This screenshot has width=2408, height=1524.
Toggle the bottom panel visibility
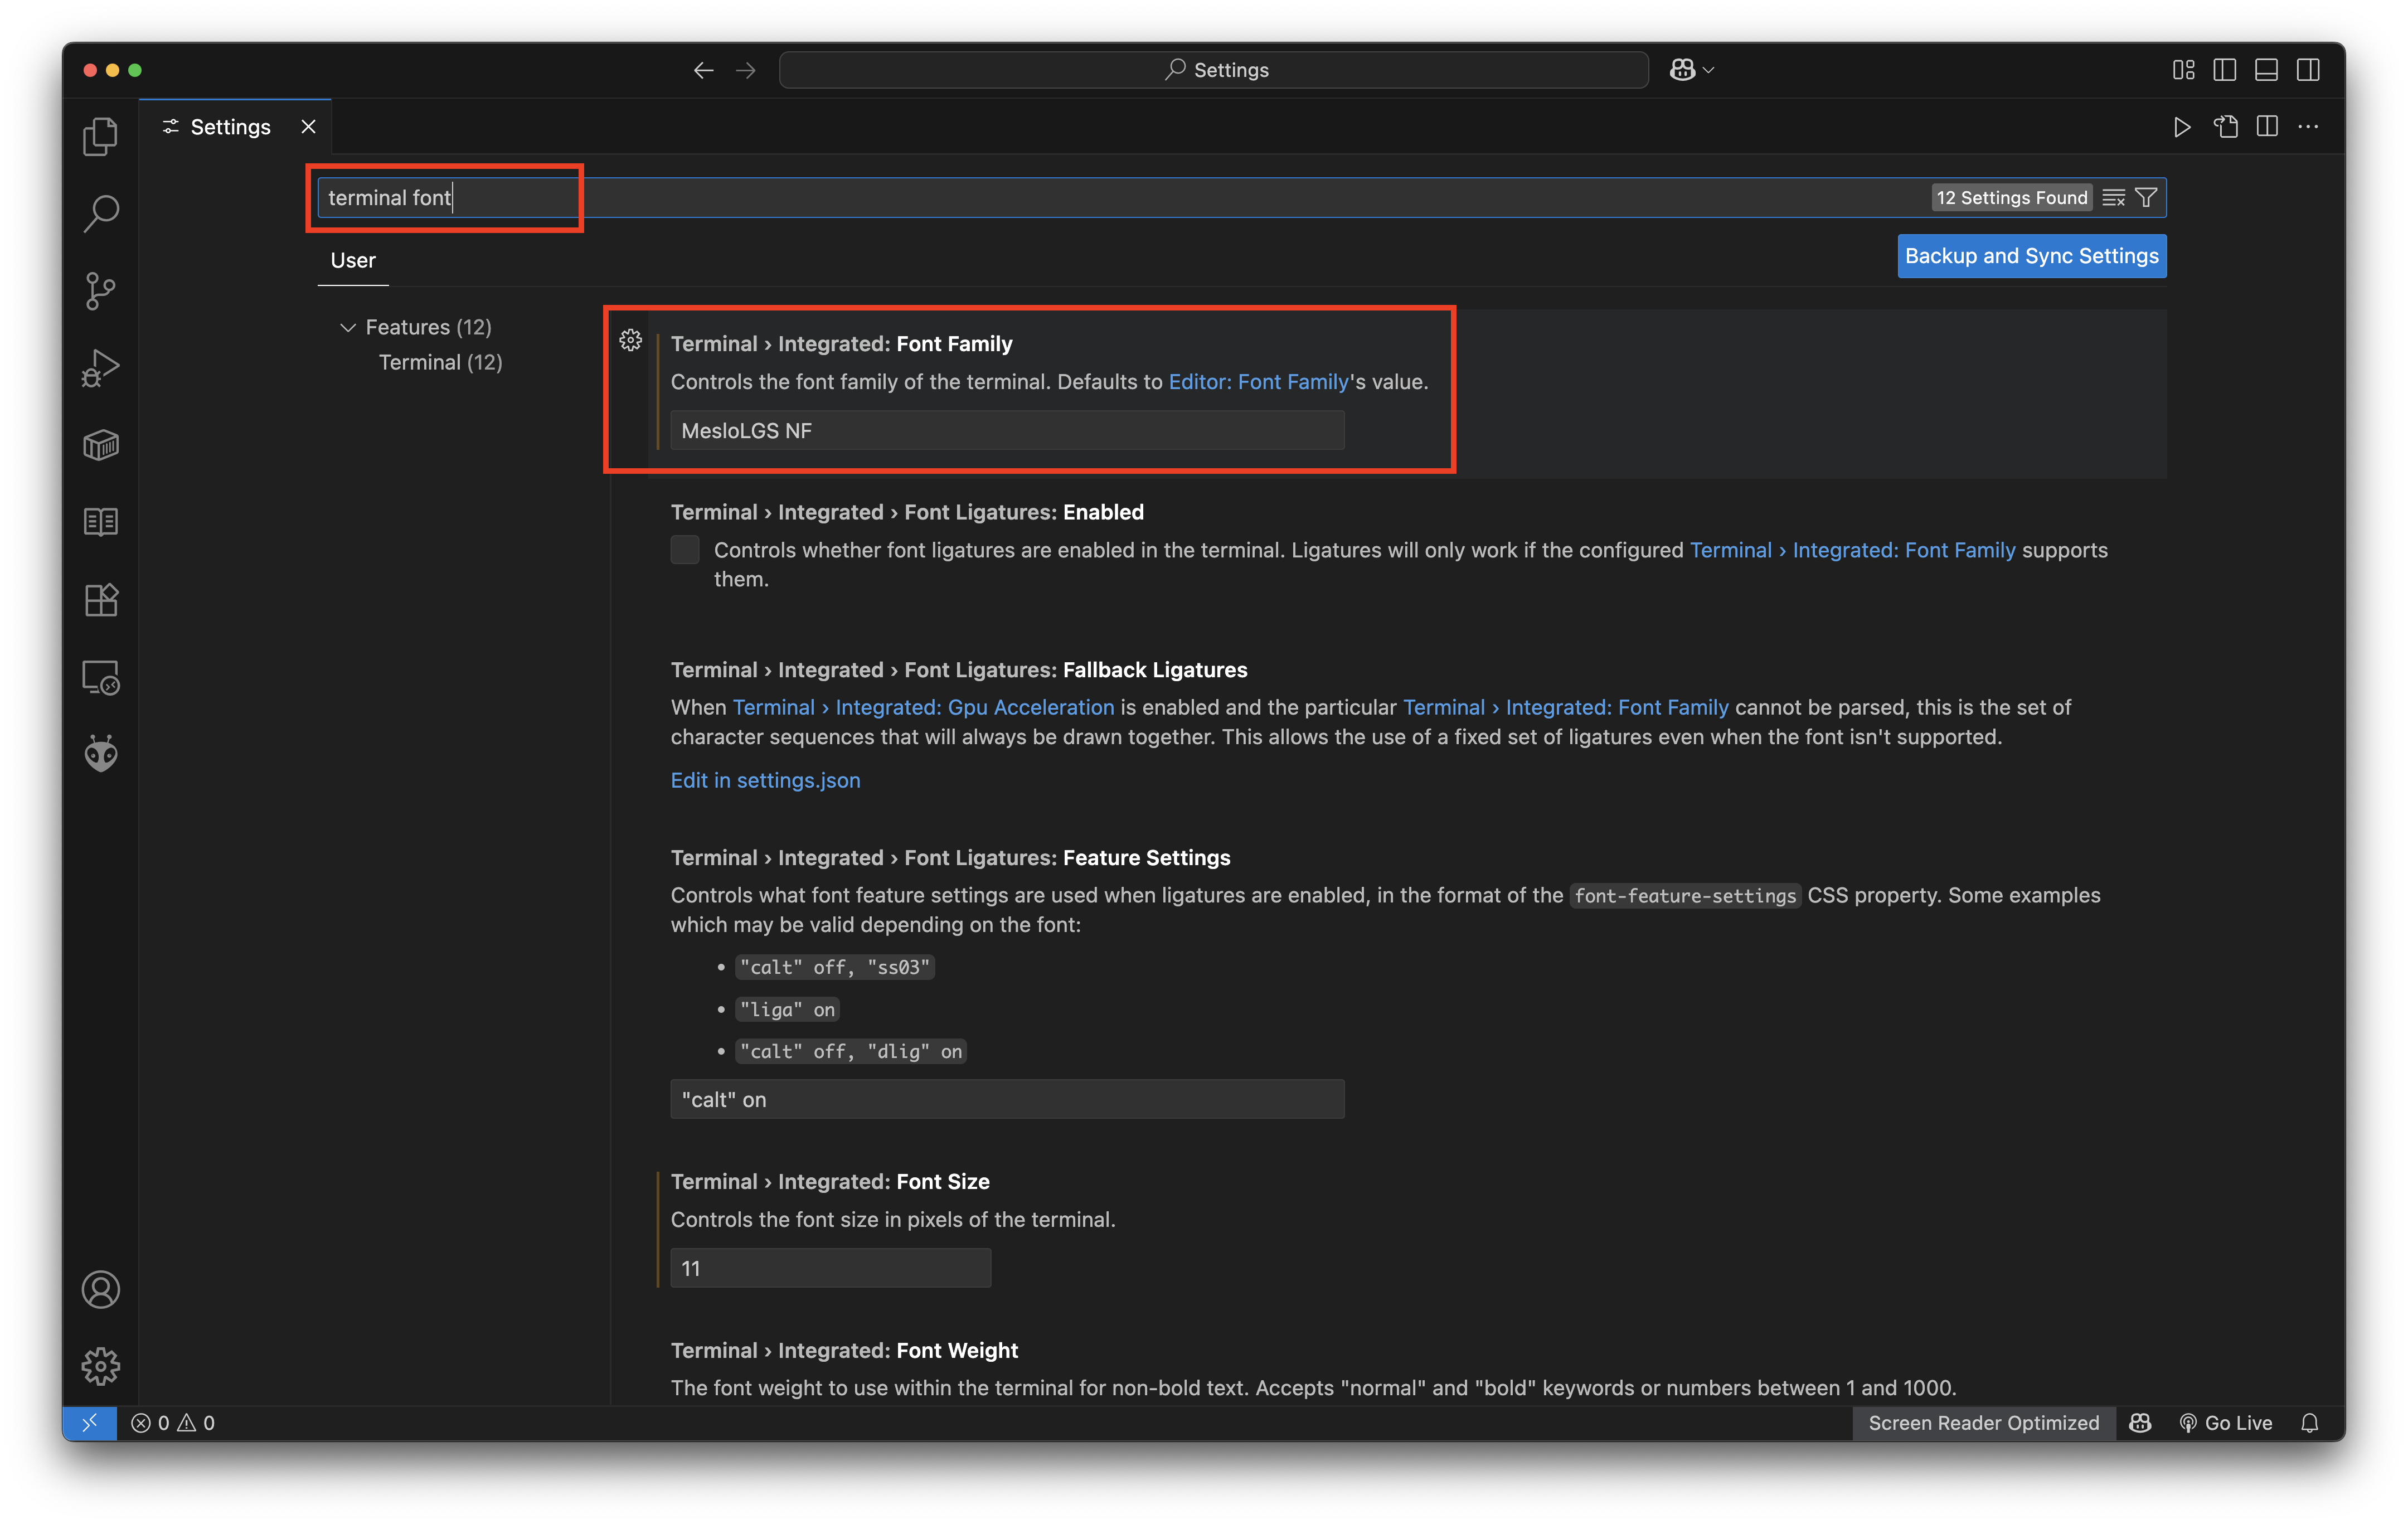[2266, 70]
